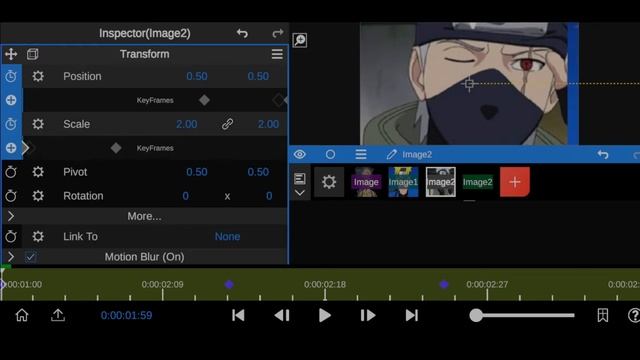Open the layer strip gear settings
Screen dimensions: 640x360
click(x=329, y=182)
